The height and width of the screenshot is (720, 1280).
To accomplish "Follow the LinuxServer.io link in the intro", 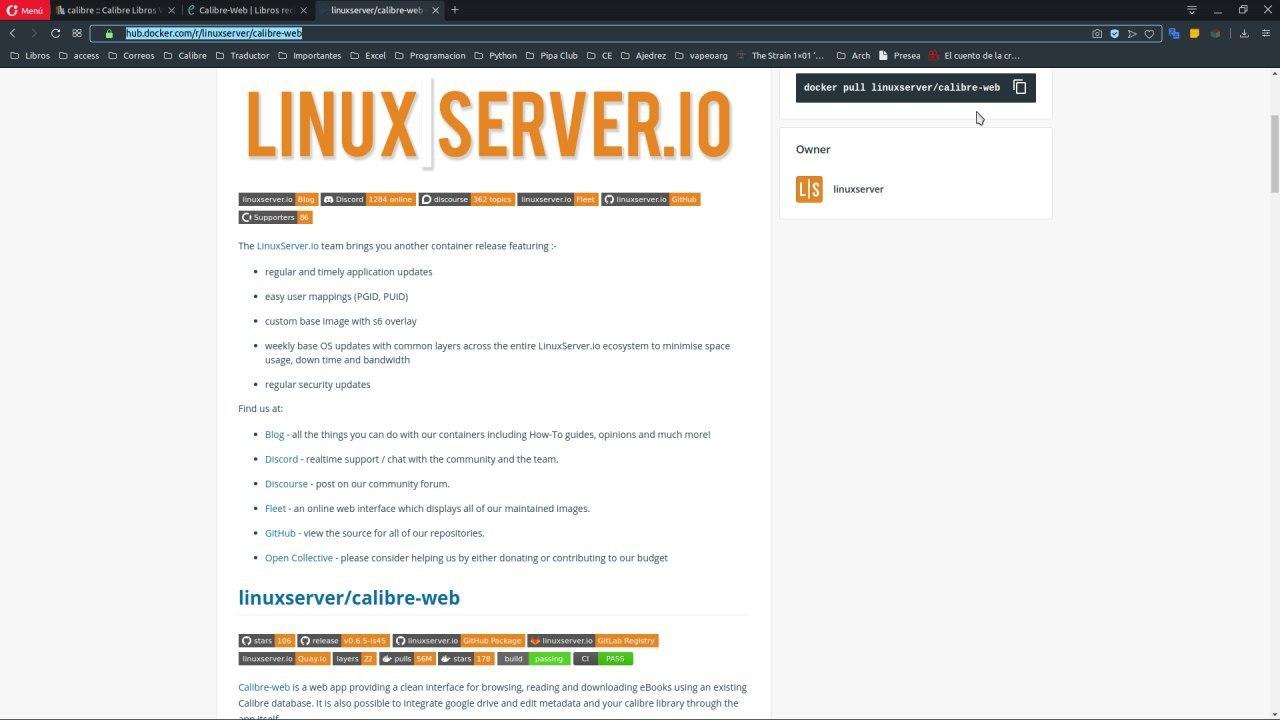I will [288, 246].
